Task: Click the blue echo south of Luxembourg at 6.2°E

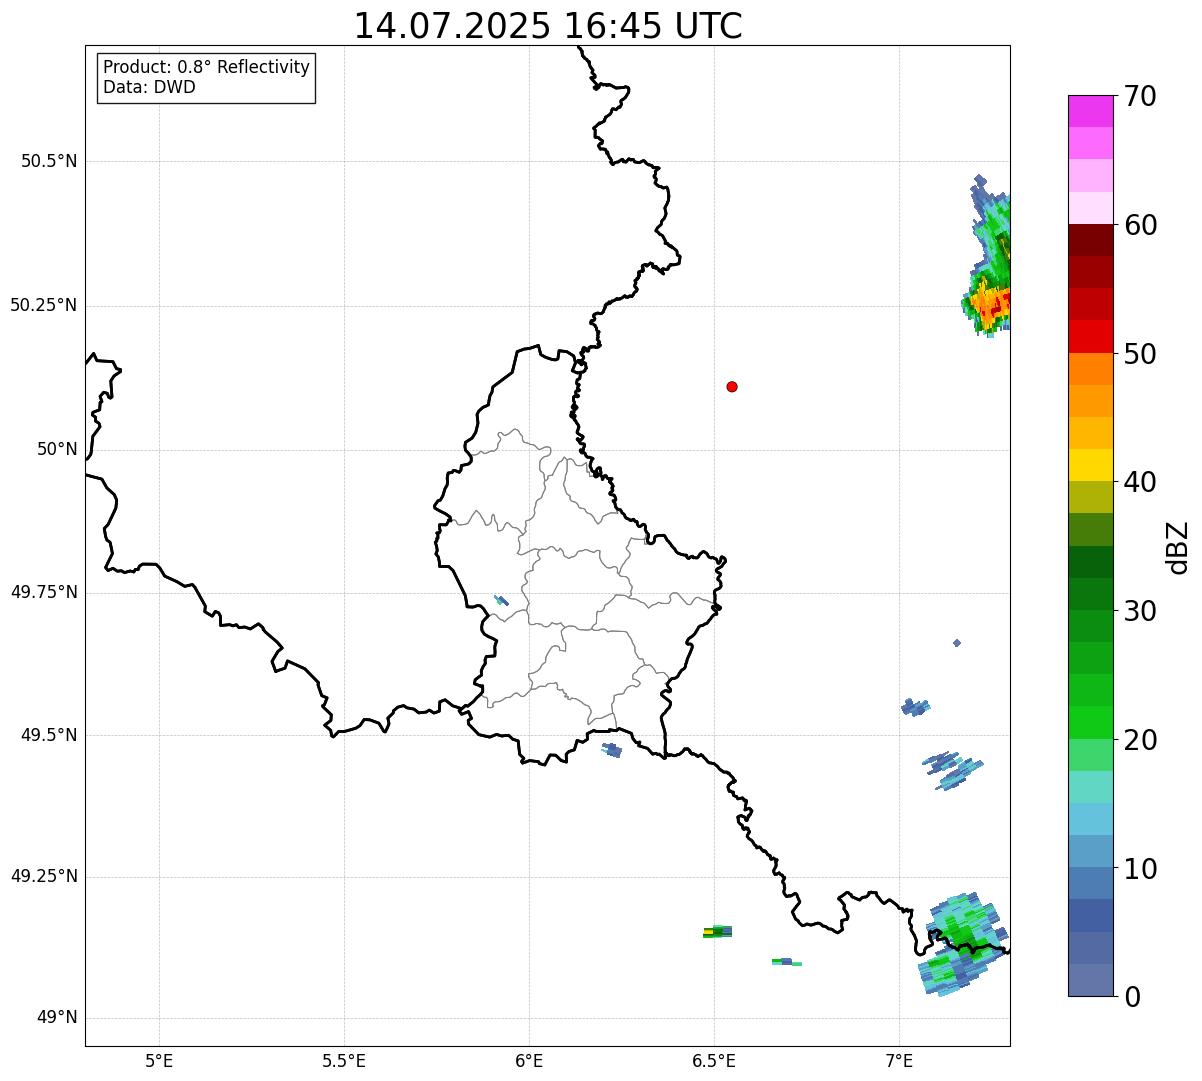Action: point(612,749)
